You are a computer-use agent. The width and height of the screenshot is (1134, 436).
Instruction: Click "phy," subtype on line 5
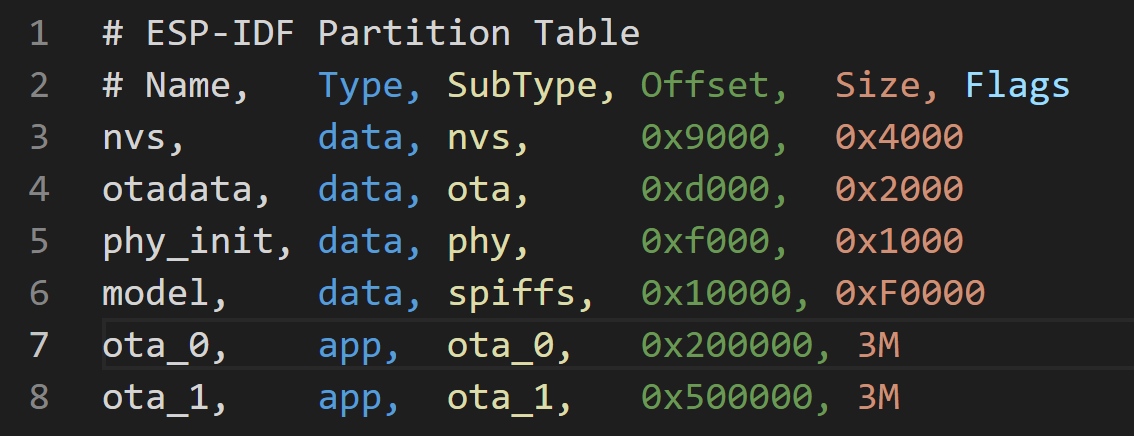(489, 241)
